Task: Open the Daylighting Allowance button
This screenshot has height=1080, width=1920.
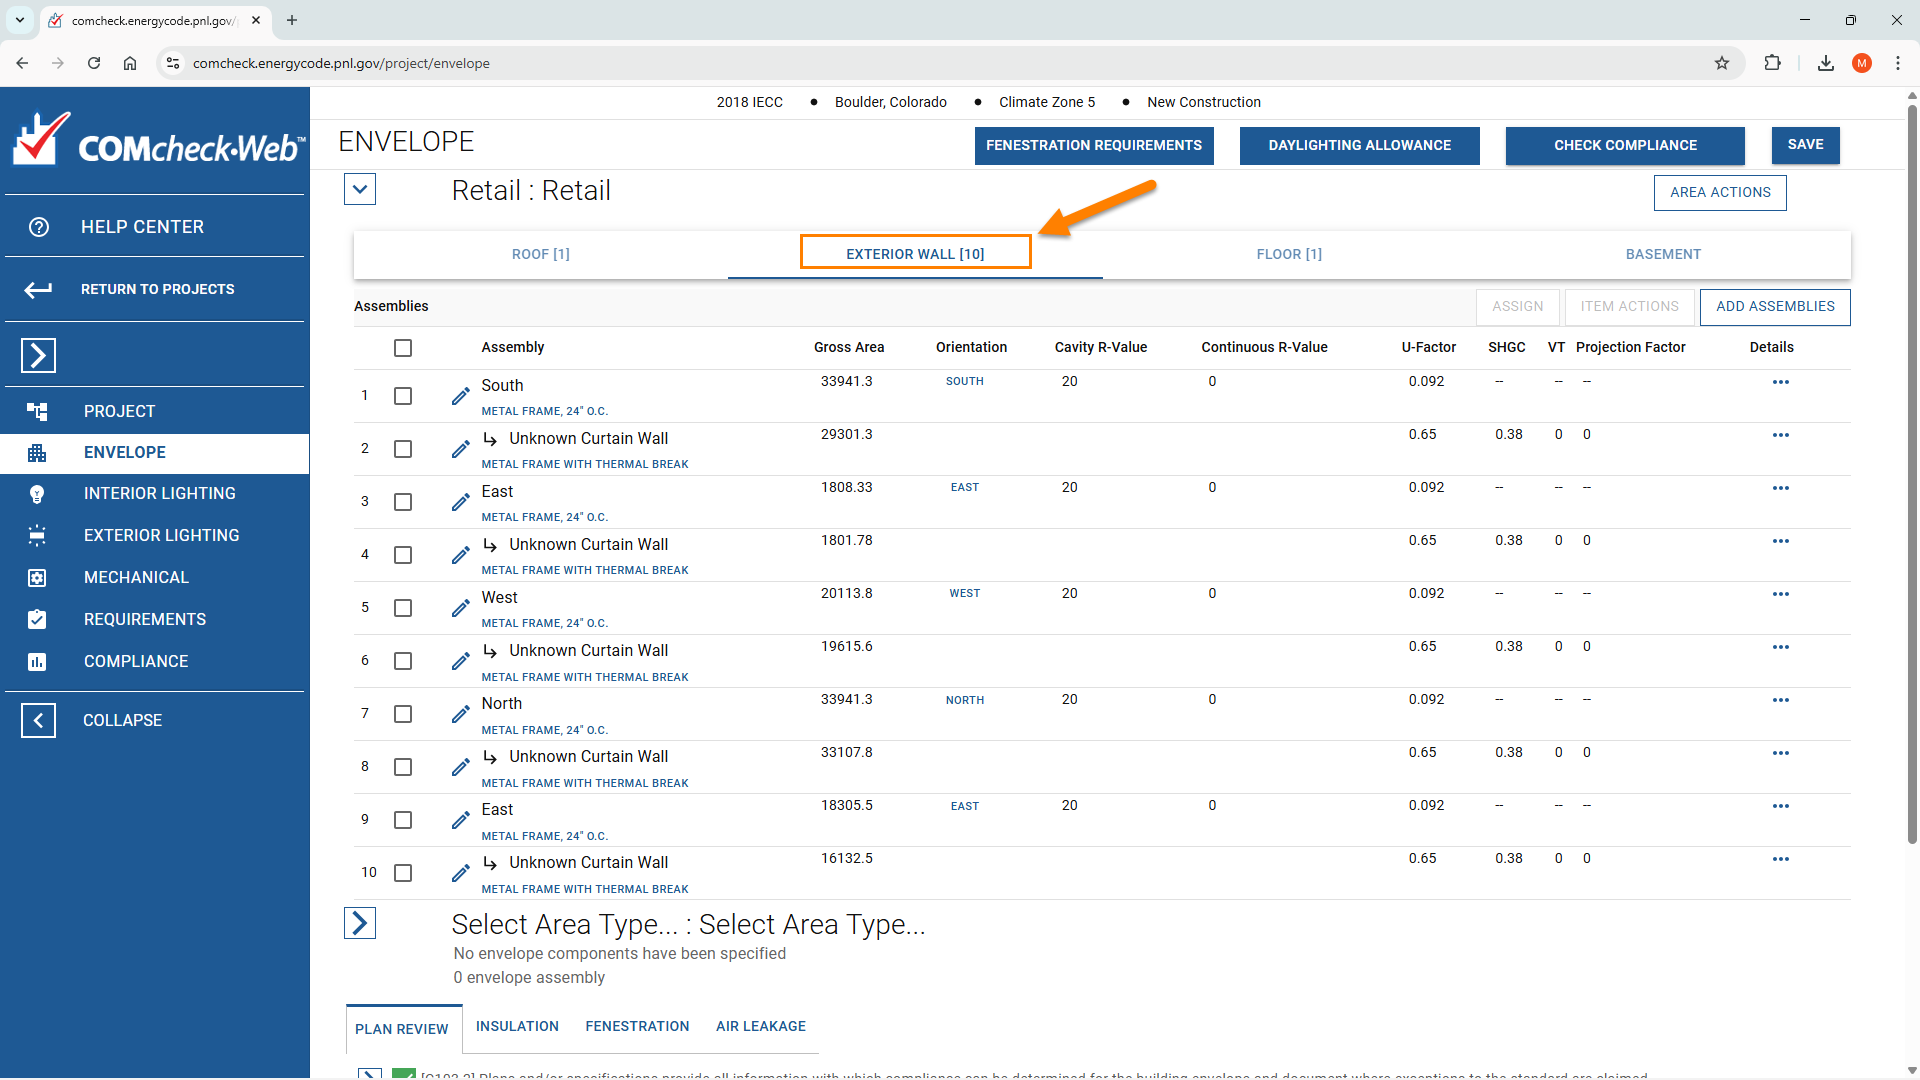Action: coord(1360,146)
